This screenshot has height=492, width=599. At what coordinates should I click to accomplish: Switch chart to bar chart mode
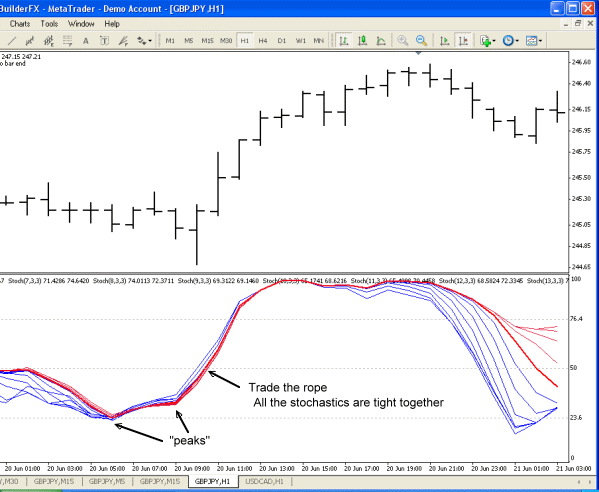click(x=344, y=40)
